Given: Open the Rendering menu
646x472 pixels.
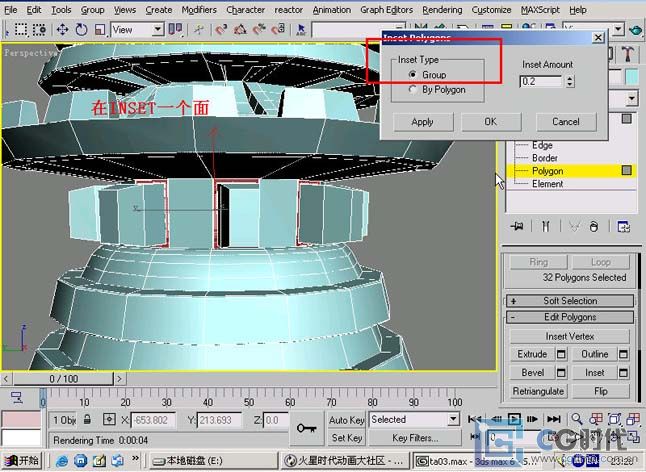Looking at the screenshot, I should (x=442, y=9).
